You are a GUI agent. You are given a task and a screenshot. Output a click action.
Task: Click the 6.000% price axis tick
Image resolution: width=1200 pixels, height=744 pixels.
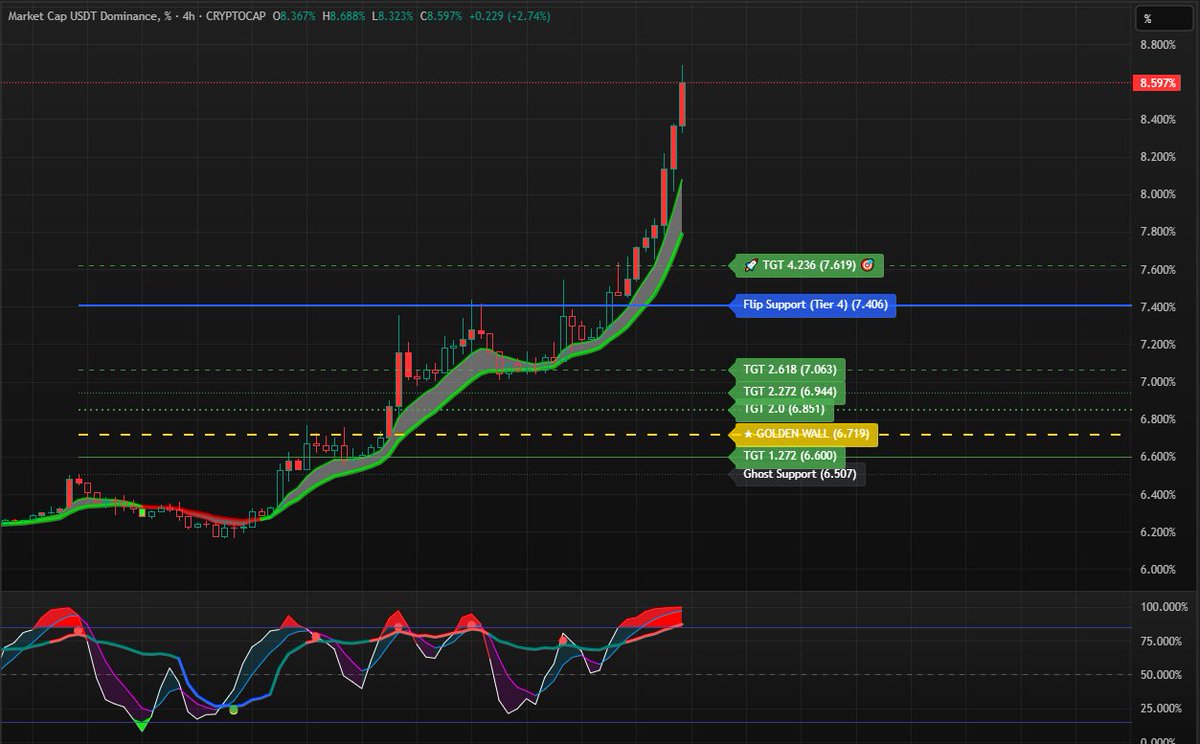click(1156, 570)
